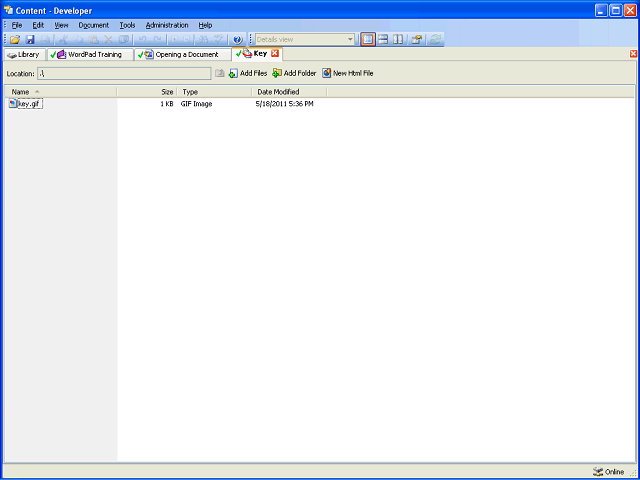Select the horizontal split layout icon

[383, 40]
